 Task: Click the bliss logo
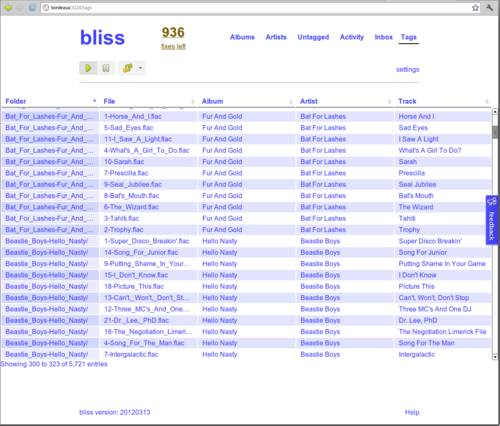tap(102, 38)
